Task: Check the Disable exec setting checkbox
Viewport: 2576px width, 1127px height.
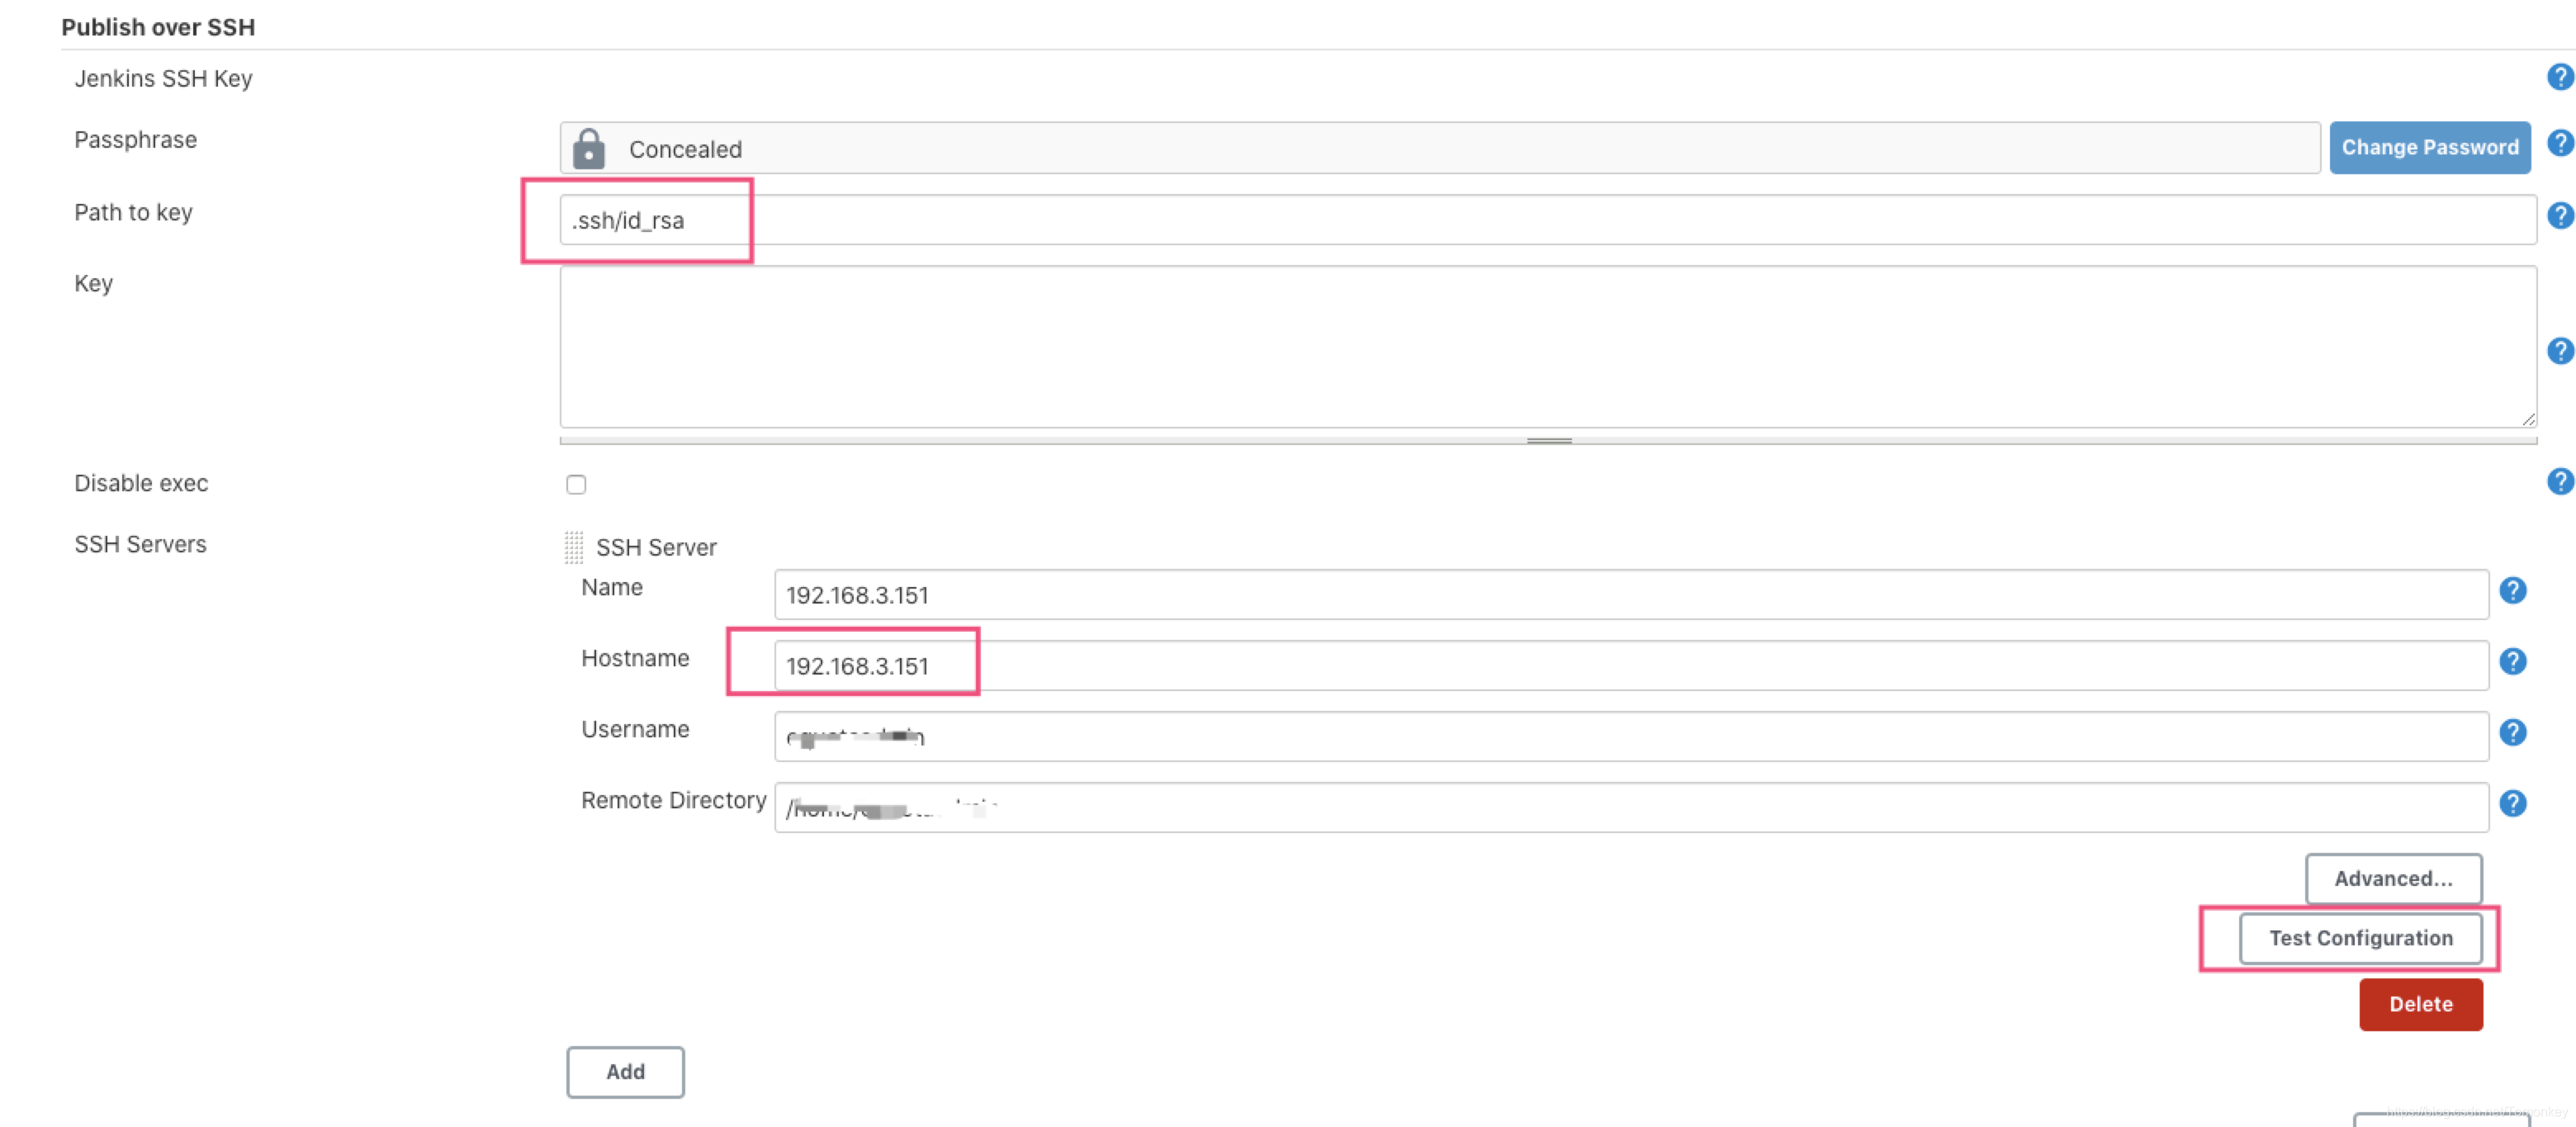Action: 576,485
